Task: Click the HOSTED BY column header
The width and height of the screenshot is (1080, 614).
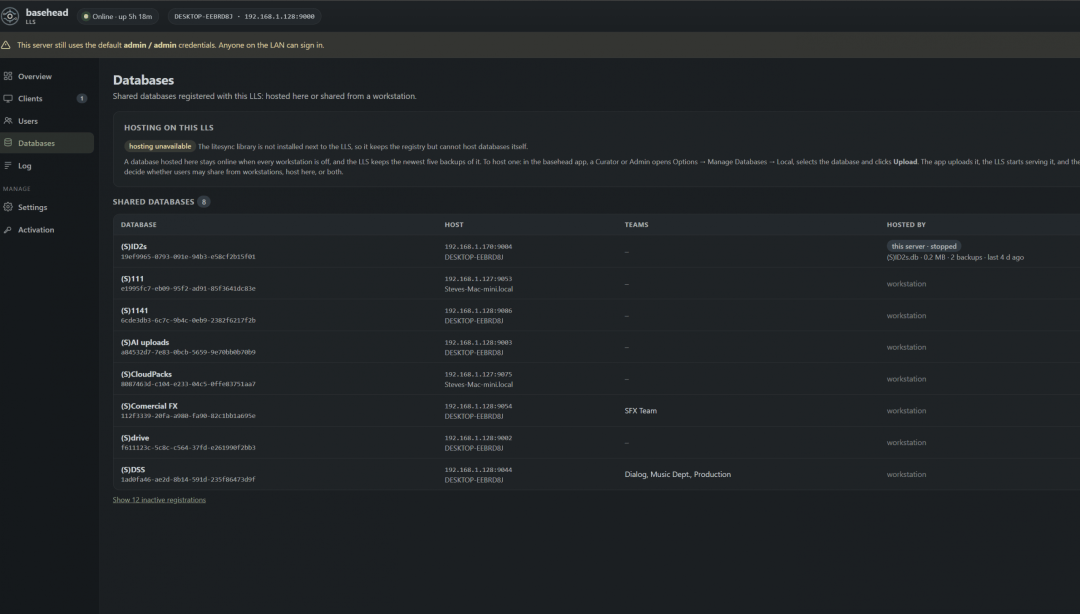Action: coord(906,225)
